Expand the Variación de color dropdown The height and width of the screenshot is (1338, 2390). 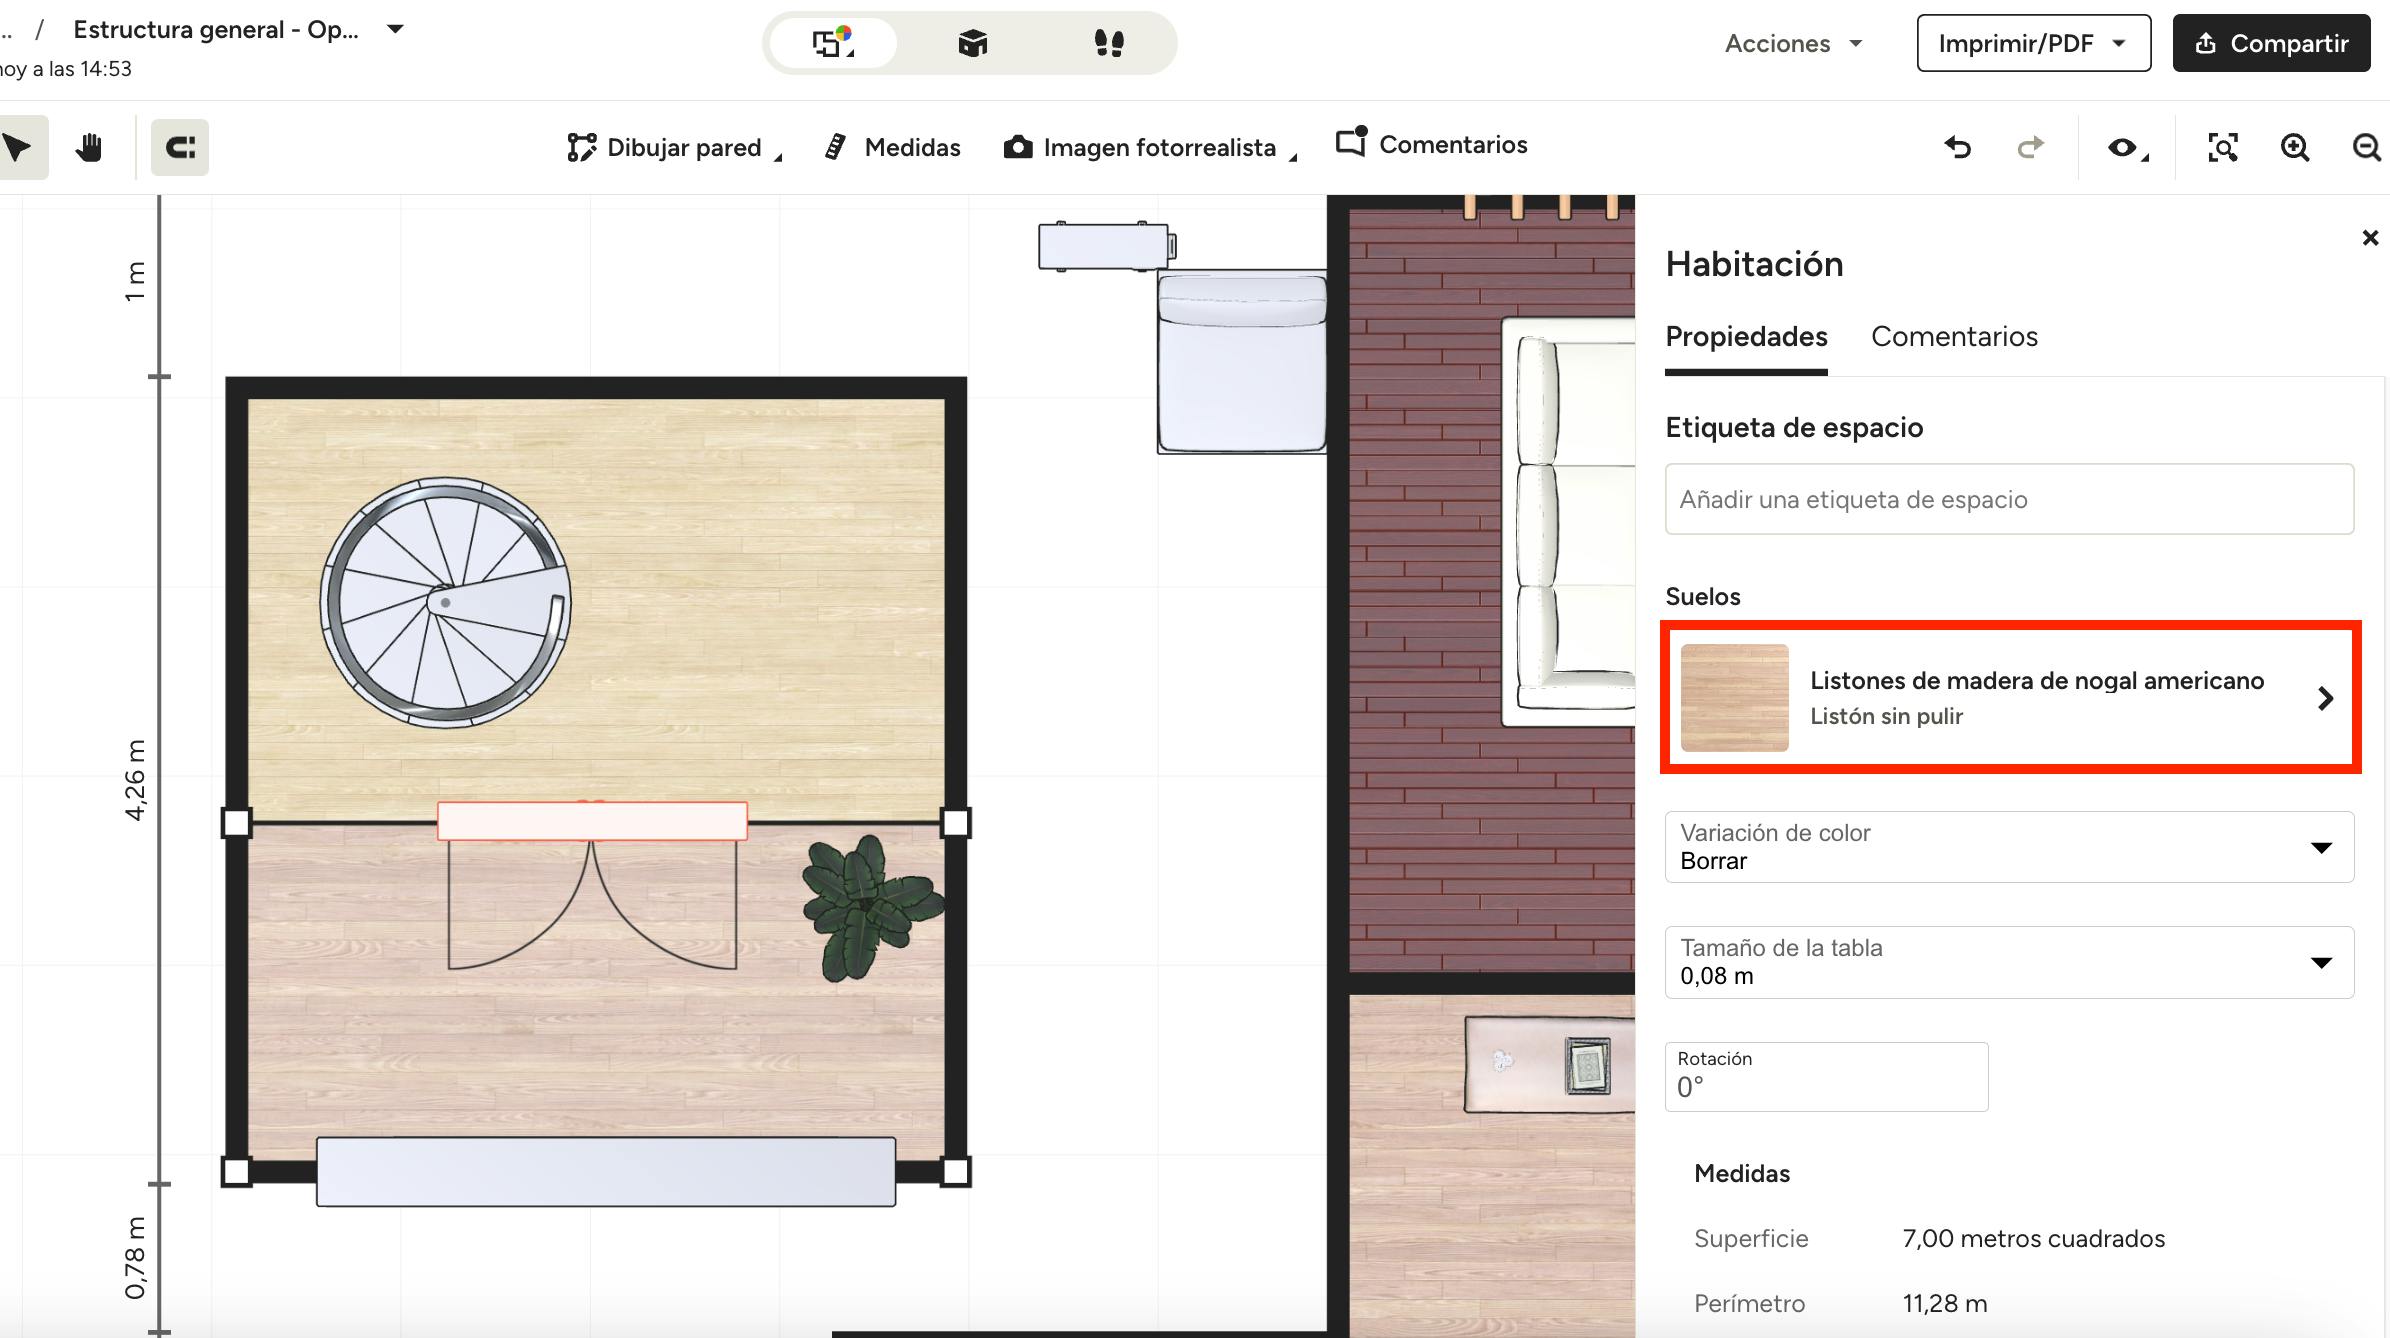[x=2009, y=847]
